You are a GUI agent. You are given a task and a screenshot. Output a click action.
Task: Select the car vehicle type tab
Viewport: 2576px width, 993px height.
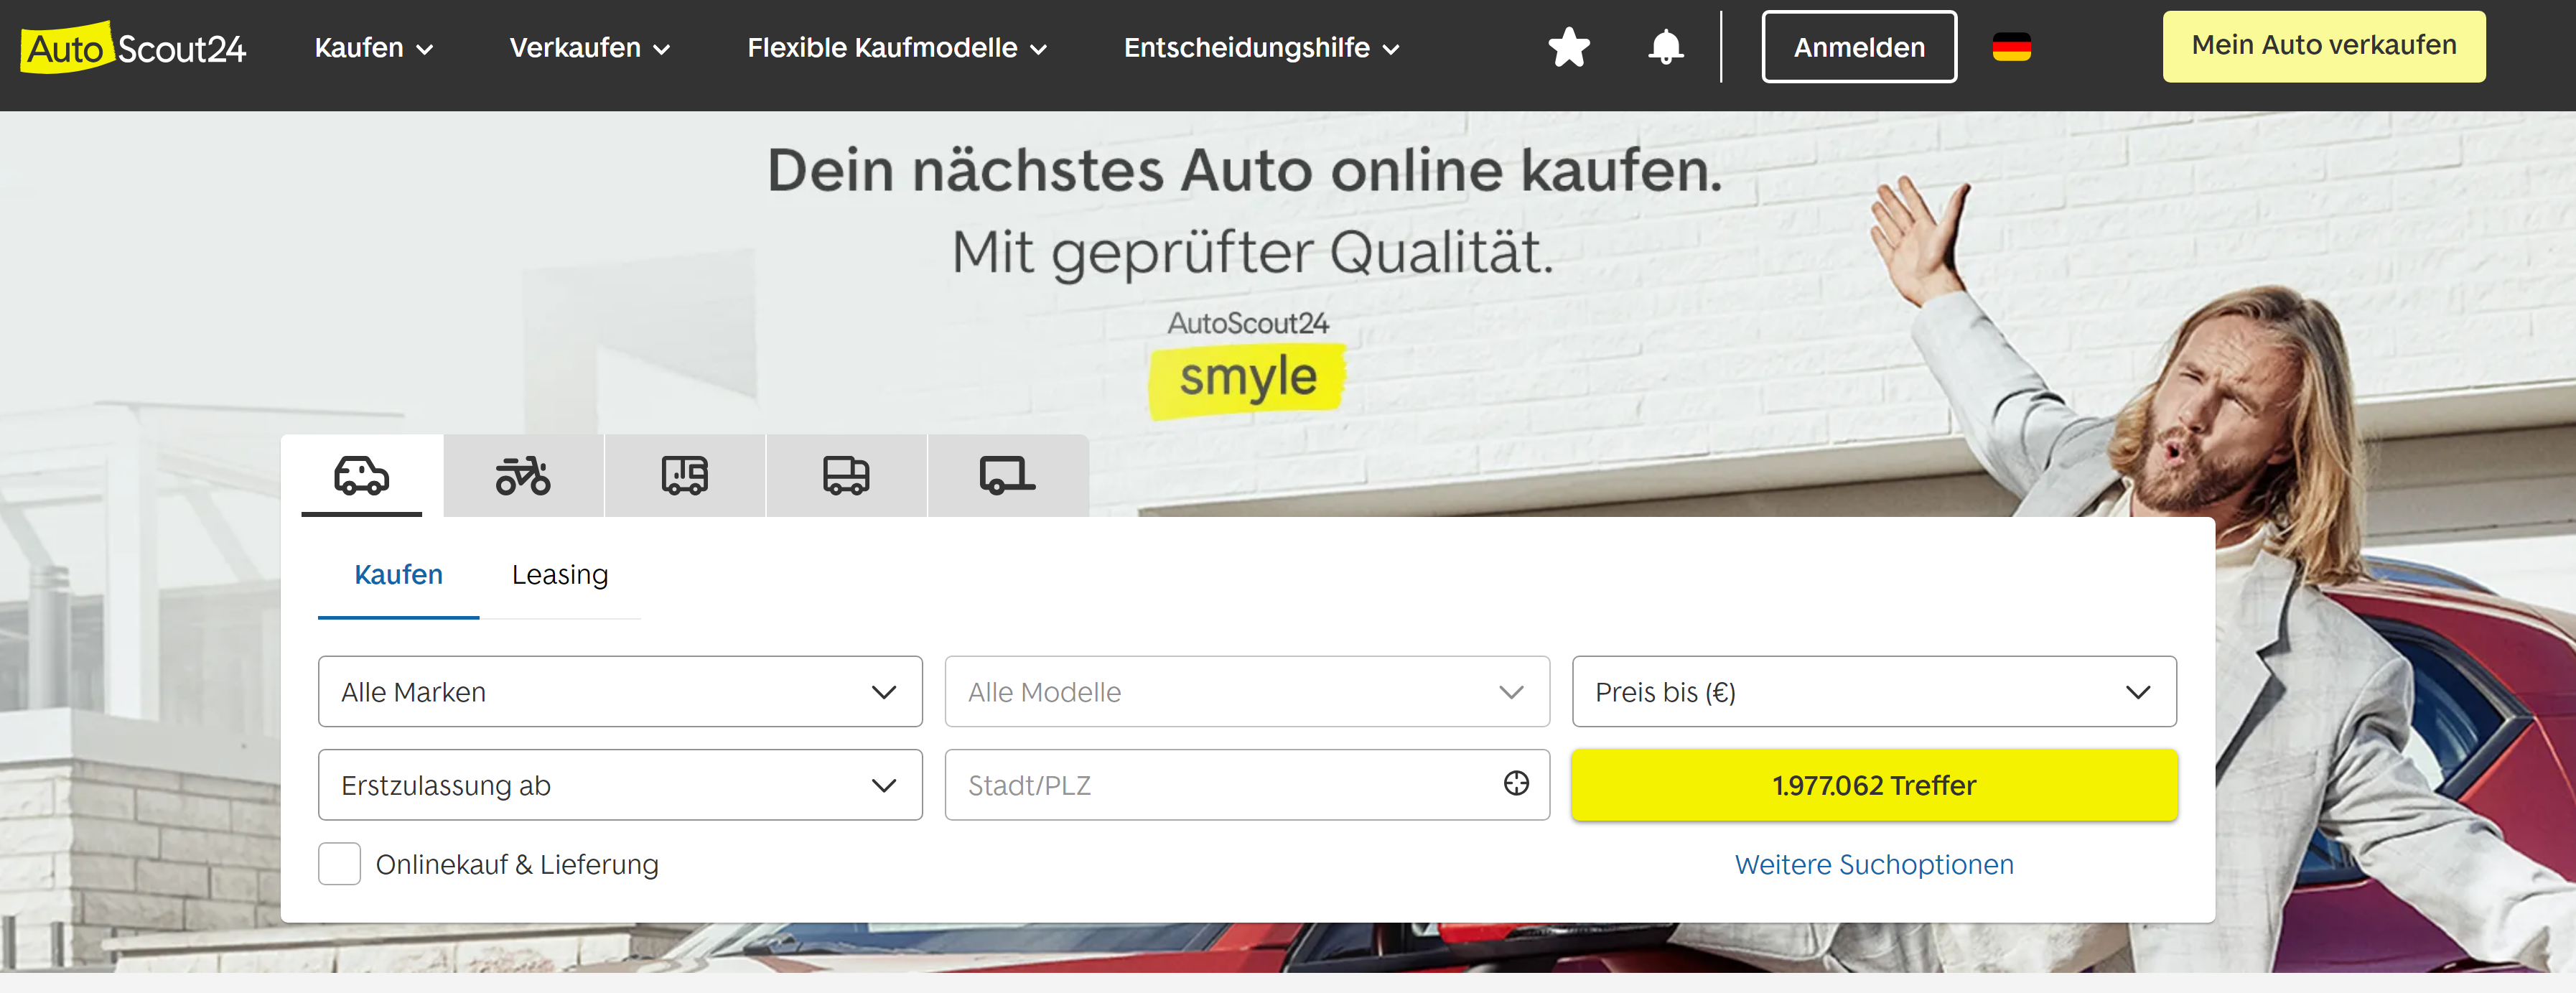tap(361, 476)
